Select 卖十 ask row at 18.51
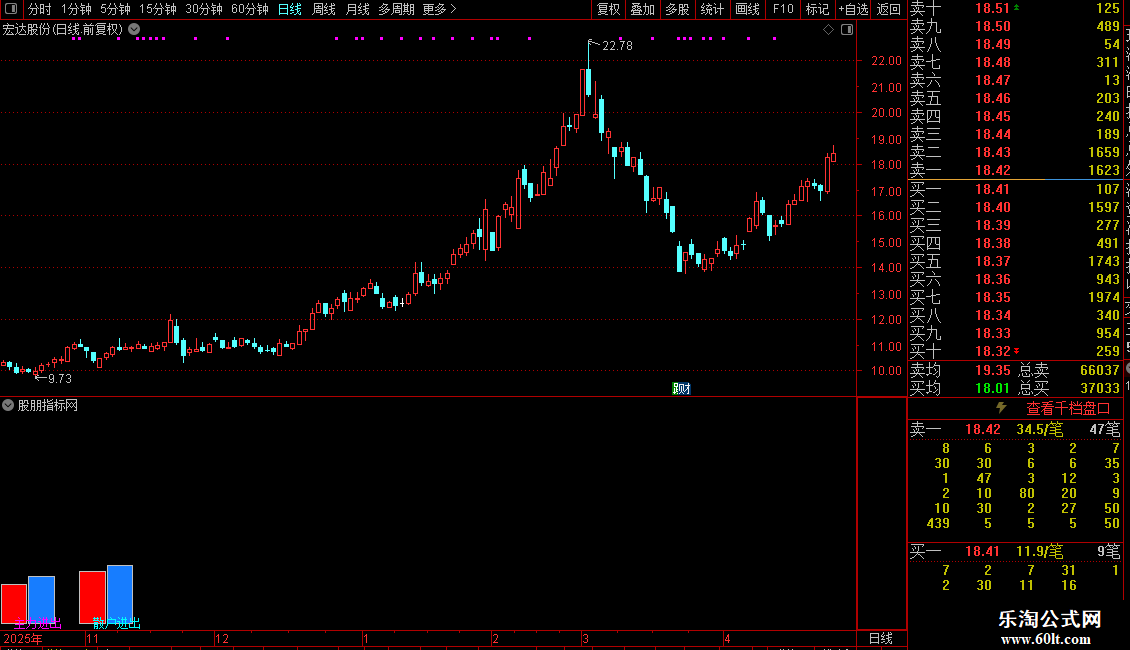1130x650 pixels. coord(1015,9)
